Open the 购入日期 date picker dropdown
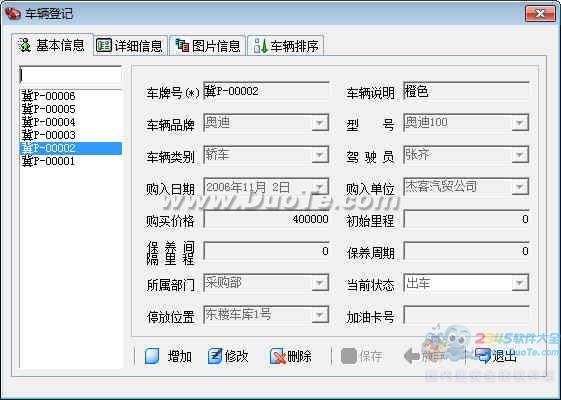The image size is (561, 400). tap(319, 187)
